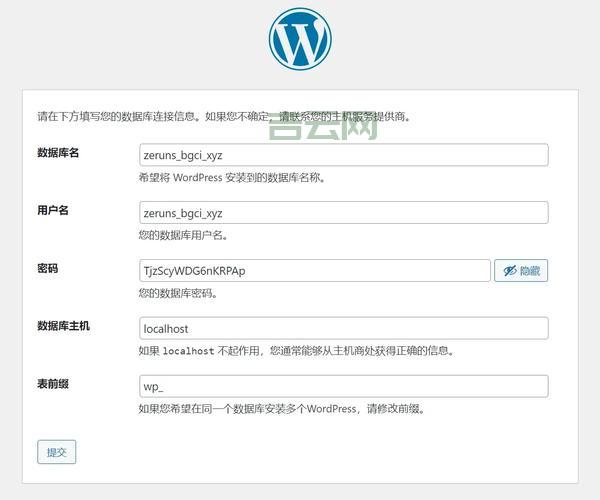The image size is (600, 500).
Task: Toggle password visibility with the 隐藏 button
Action: tap(521, 271)
